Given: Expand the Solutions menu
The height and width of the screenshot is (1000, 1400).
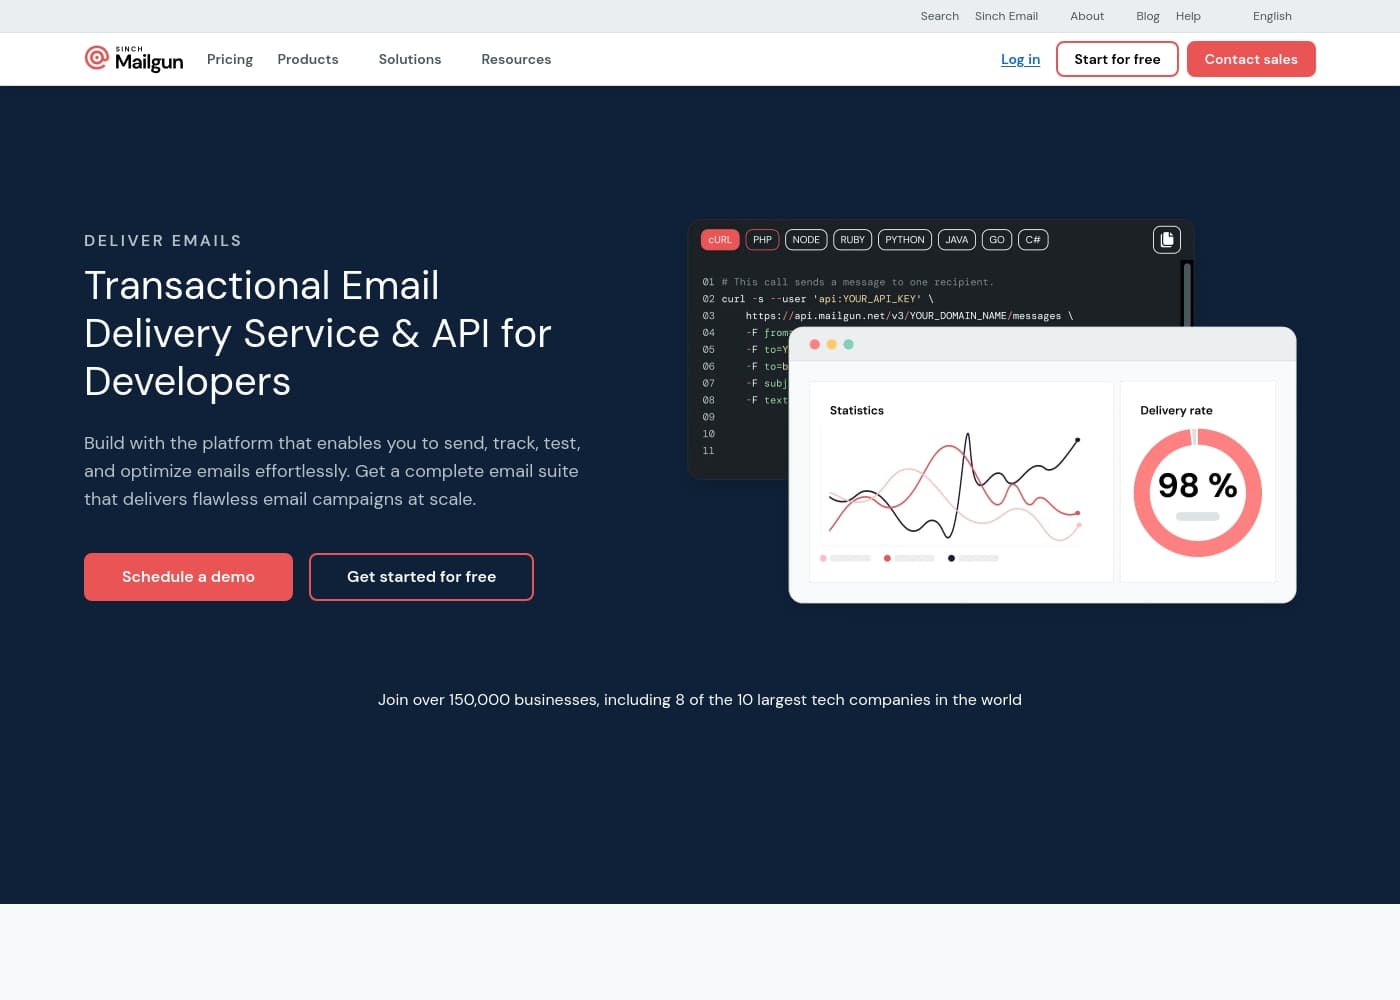Looking at the screenshot, I should [410, 59].
